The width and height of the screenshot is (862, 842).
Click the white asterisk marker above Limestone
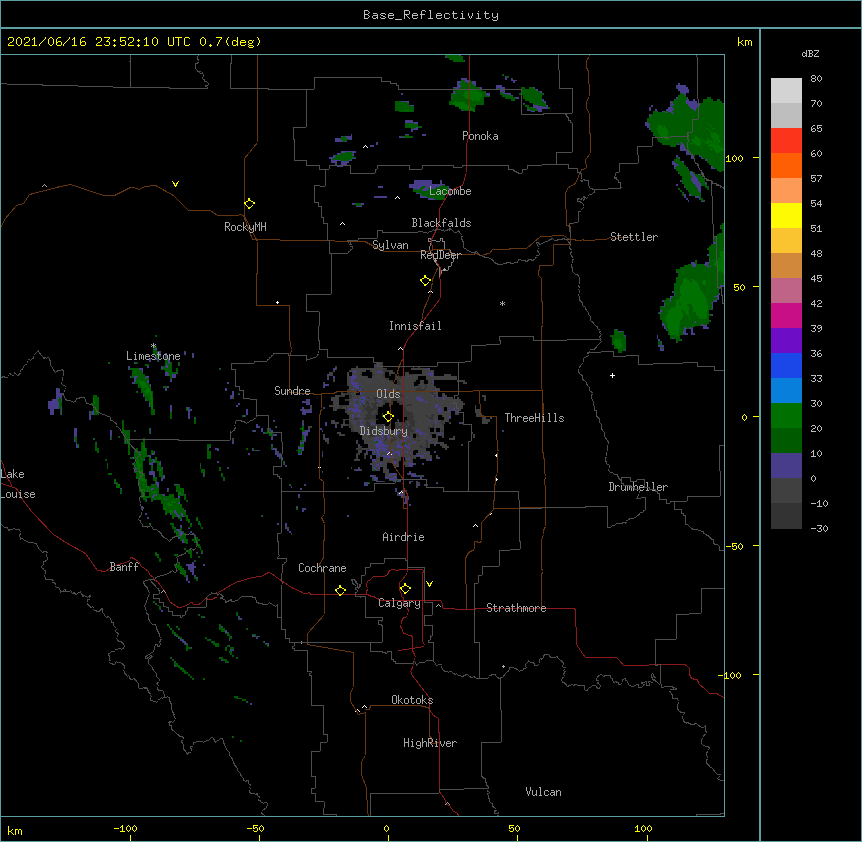tap(153, 346)
